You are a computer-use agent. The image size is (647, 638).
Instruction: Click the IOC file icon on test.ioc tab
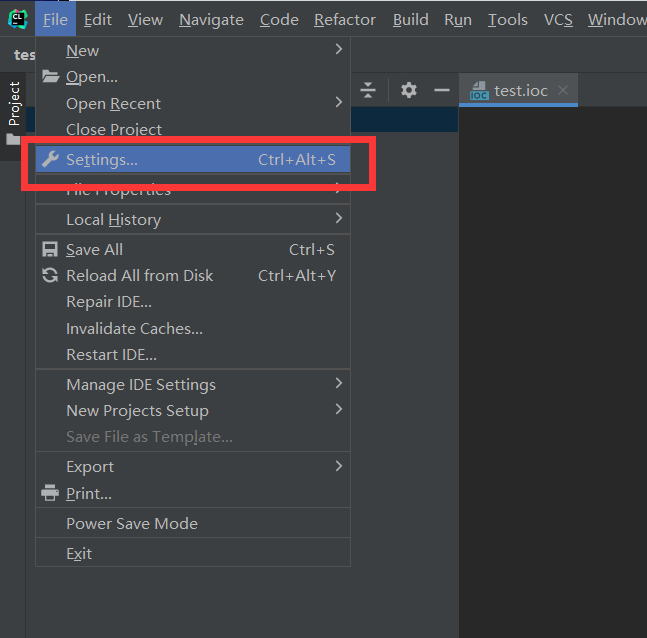pos(479,90)
